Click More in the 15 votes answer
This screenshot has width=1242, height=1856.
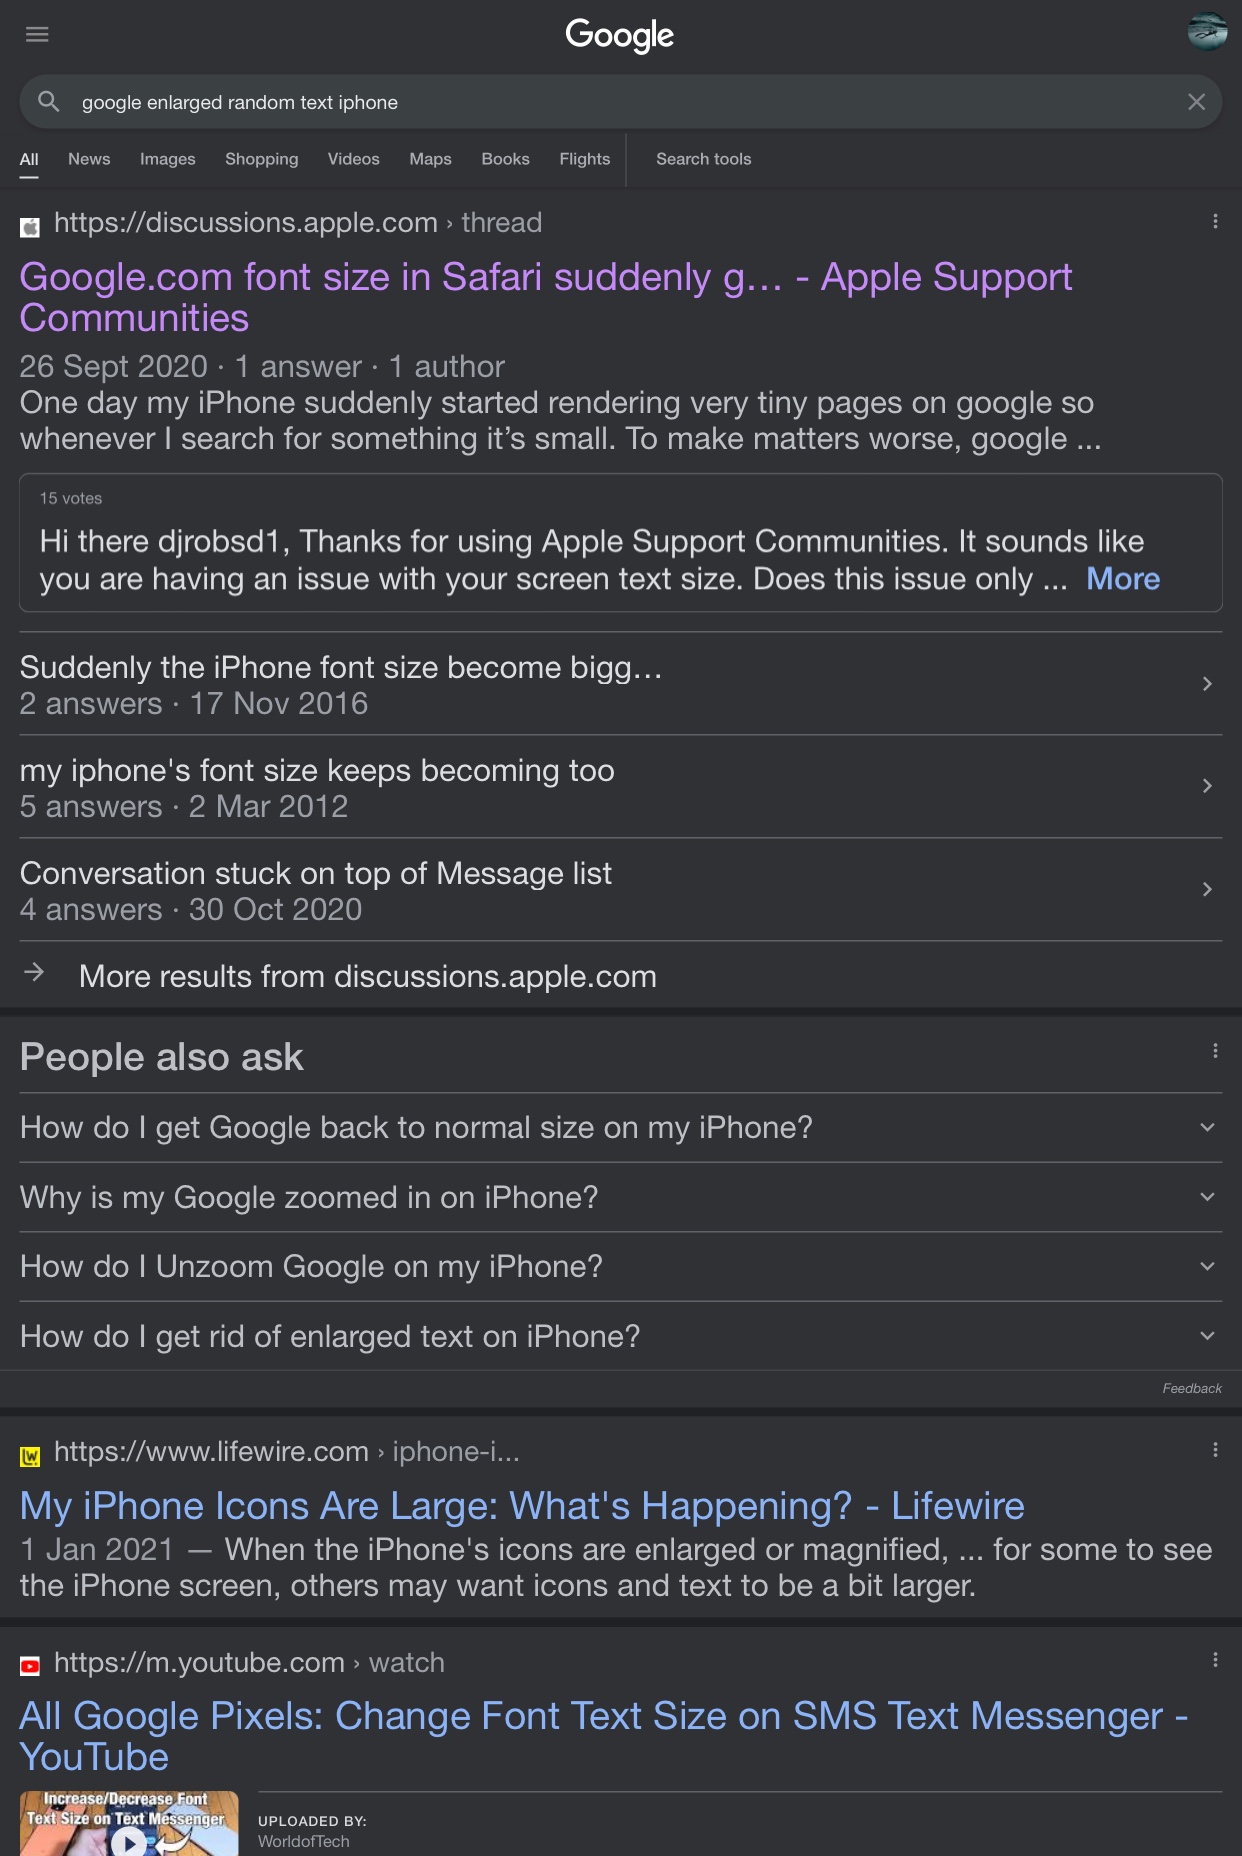pyautogui.click(x=1123, y=579)
